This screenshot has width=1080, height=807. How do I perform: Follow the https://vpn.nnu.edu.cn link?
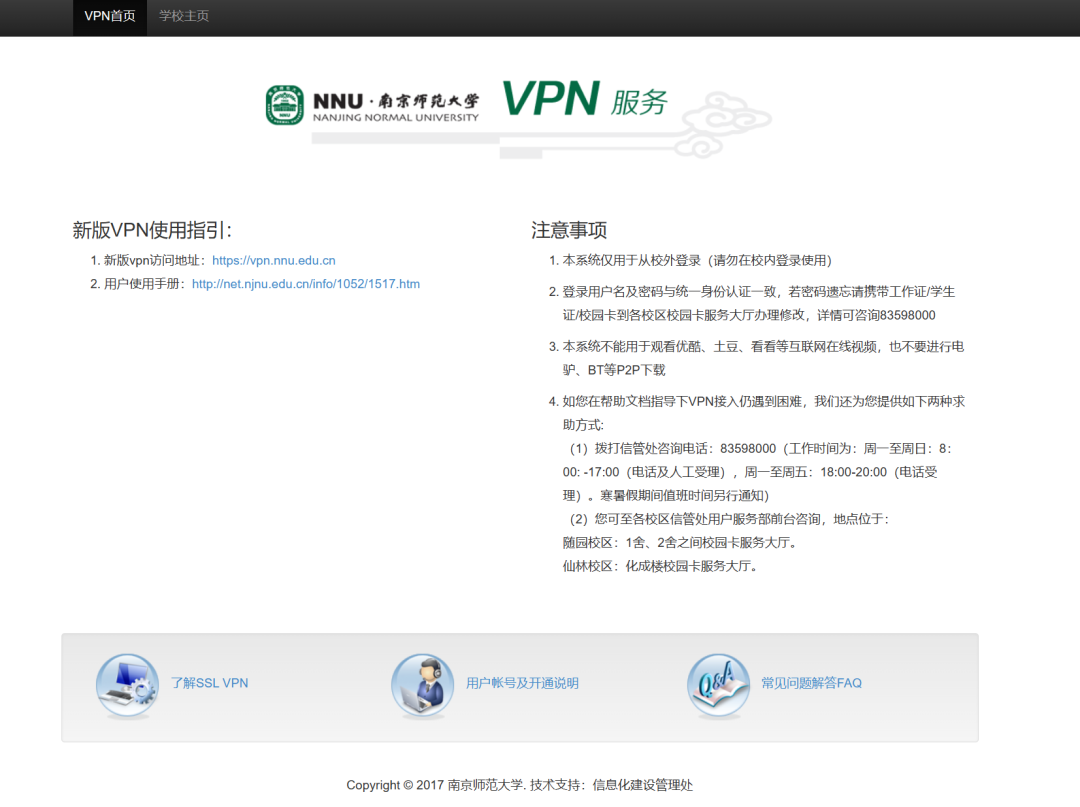[x=273, y=260]
